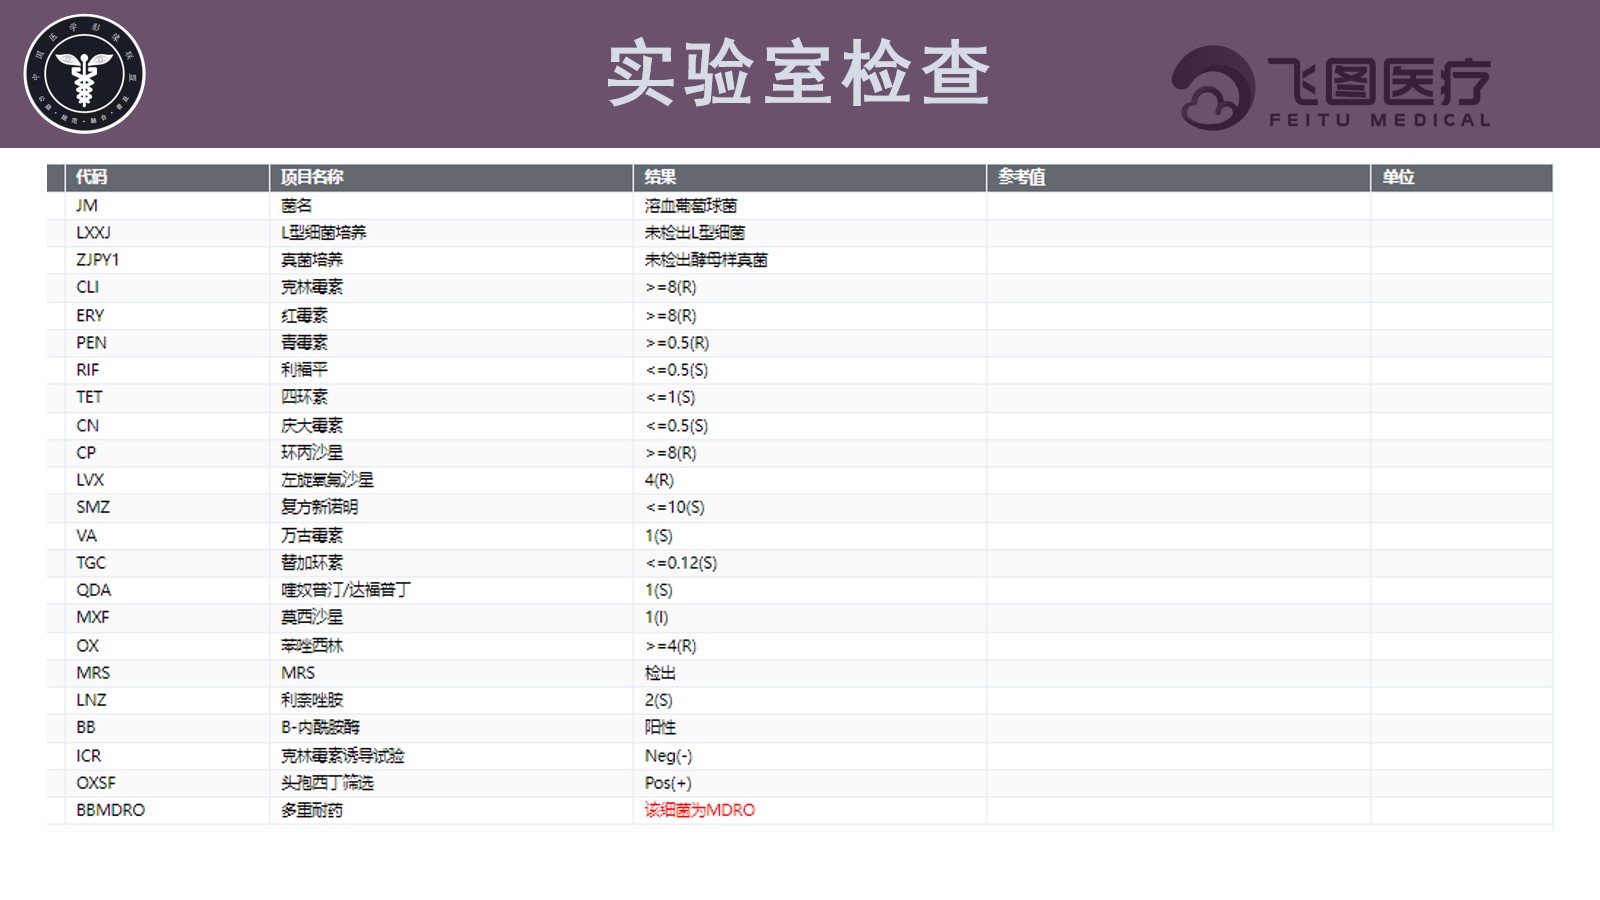The width and height of the screenshot is (1600, 900).
Task: Click the 实验室检查 slide title
Action: click(798, 74)
